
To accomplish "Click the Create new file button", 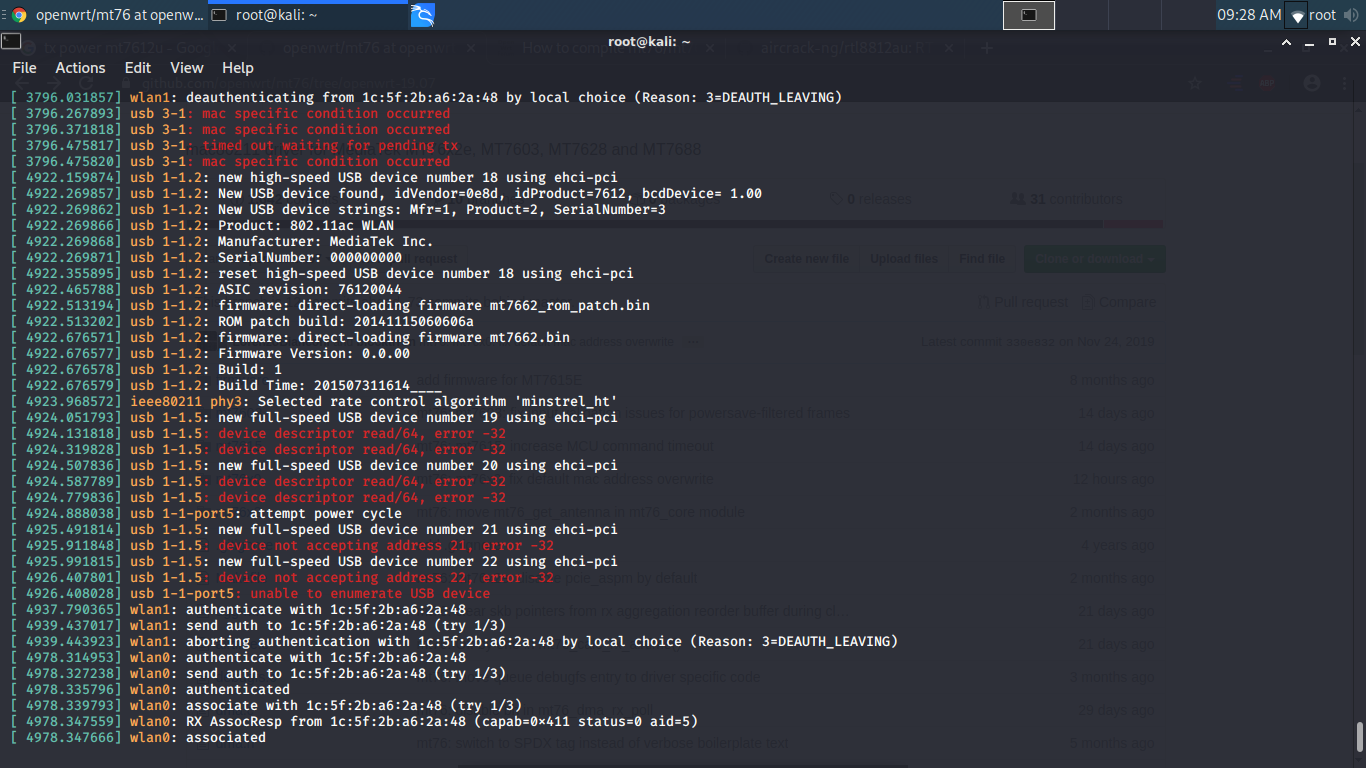I will (x=806, y=258).
